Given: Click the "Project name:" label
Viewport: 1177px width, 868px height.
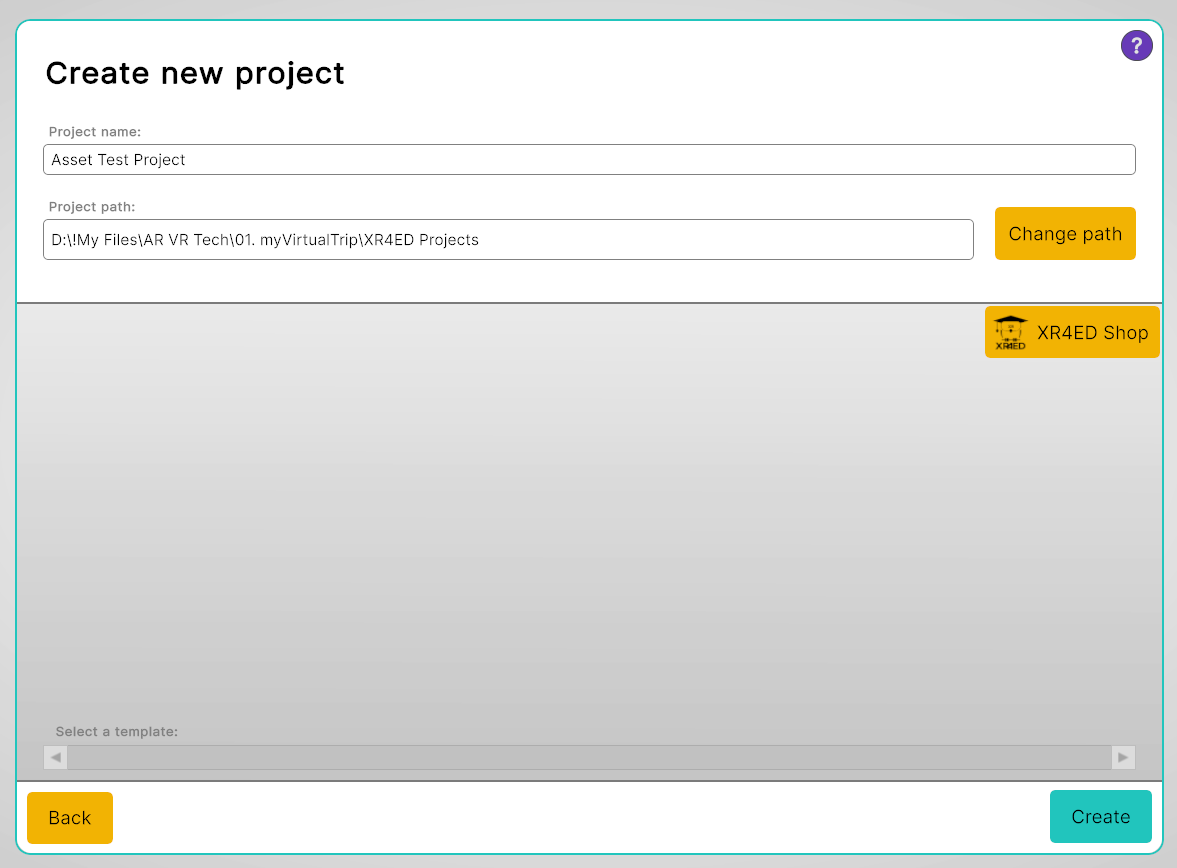Looking at the screenshot, I should (95, 131).
